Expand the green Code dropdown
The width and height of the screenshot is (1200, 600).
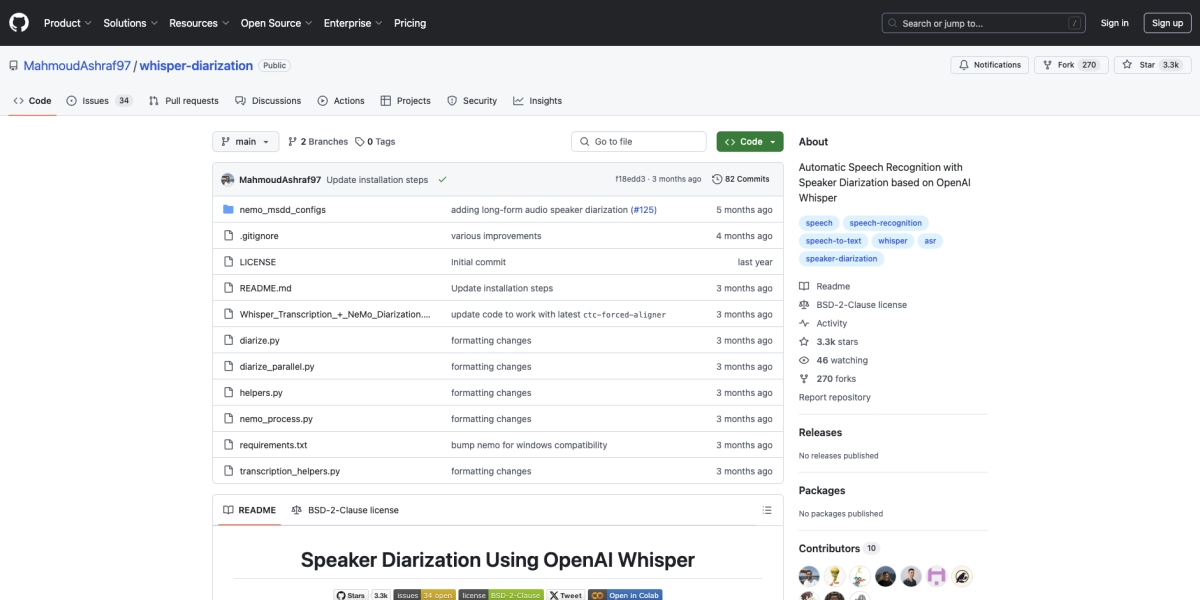click(x=750, y=142)
